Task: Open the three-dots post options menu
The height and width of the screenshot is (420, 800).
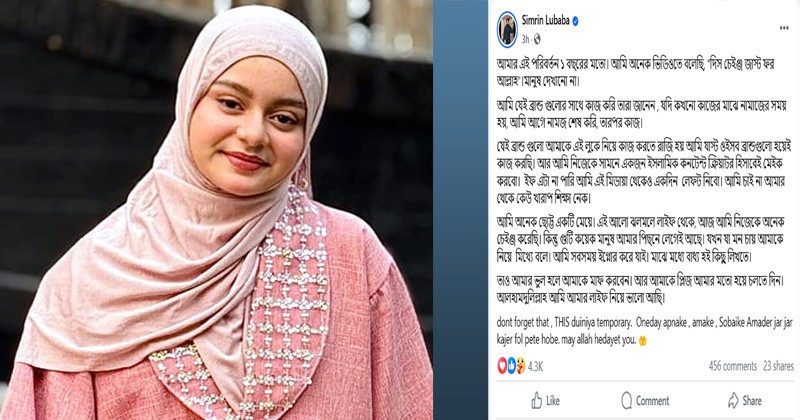Action: point(784,28)
